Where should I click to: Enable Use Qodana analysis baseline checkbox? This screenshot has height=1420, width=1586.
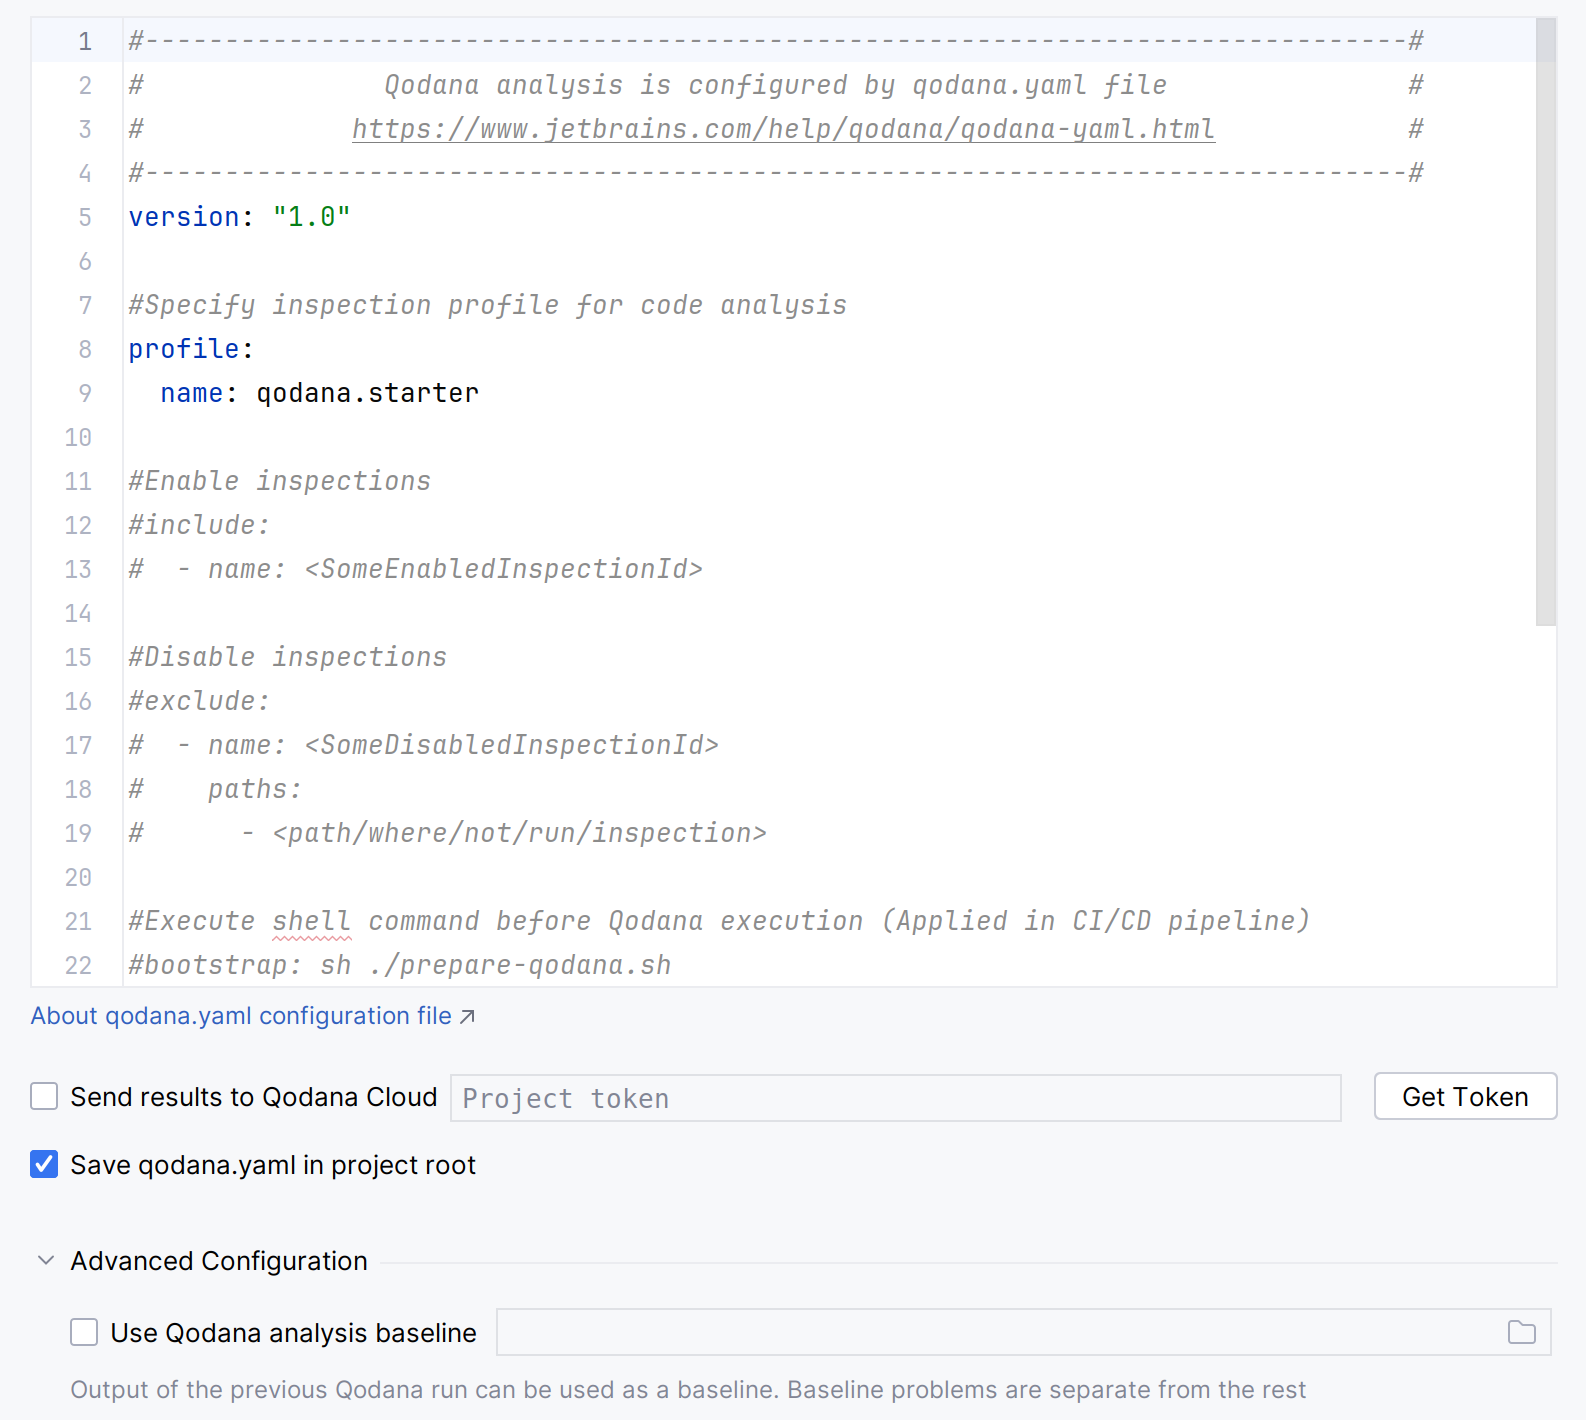(x=84, y=1332)
